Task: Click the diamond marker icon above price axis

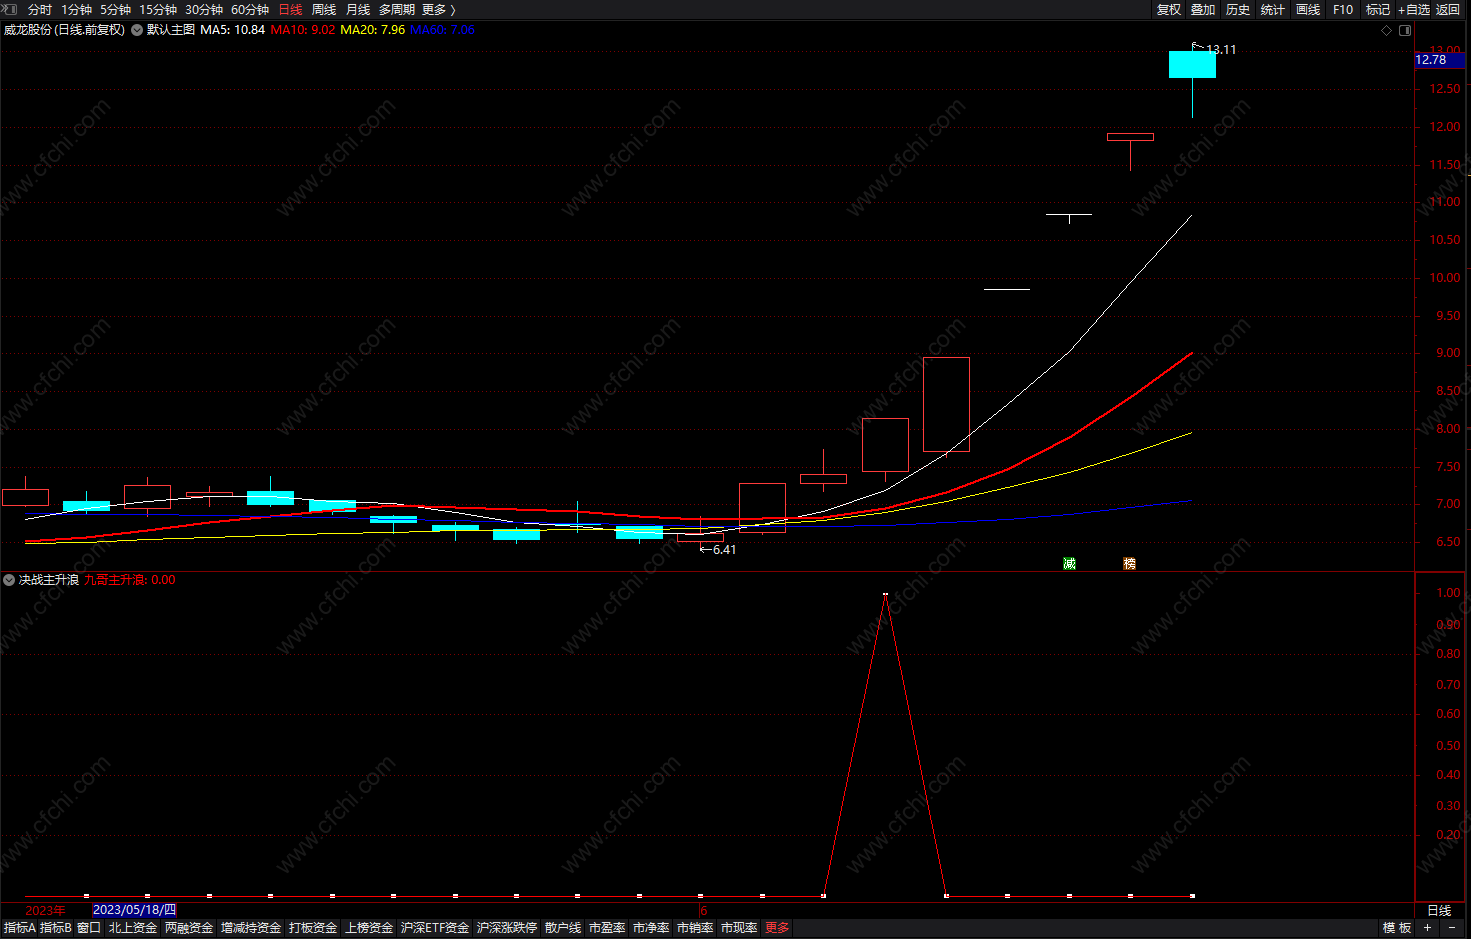Action: 1386,30
